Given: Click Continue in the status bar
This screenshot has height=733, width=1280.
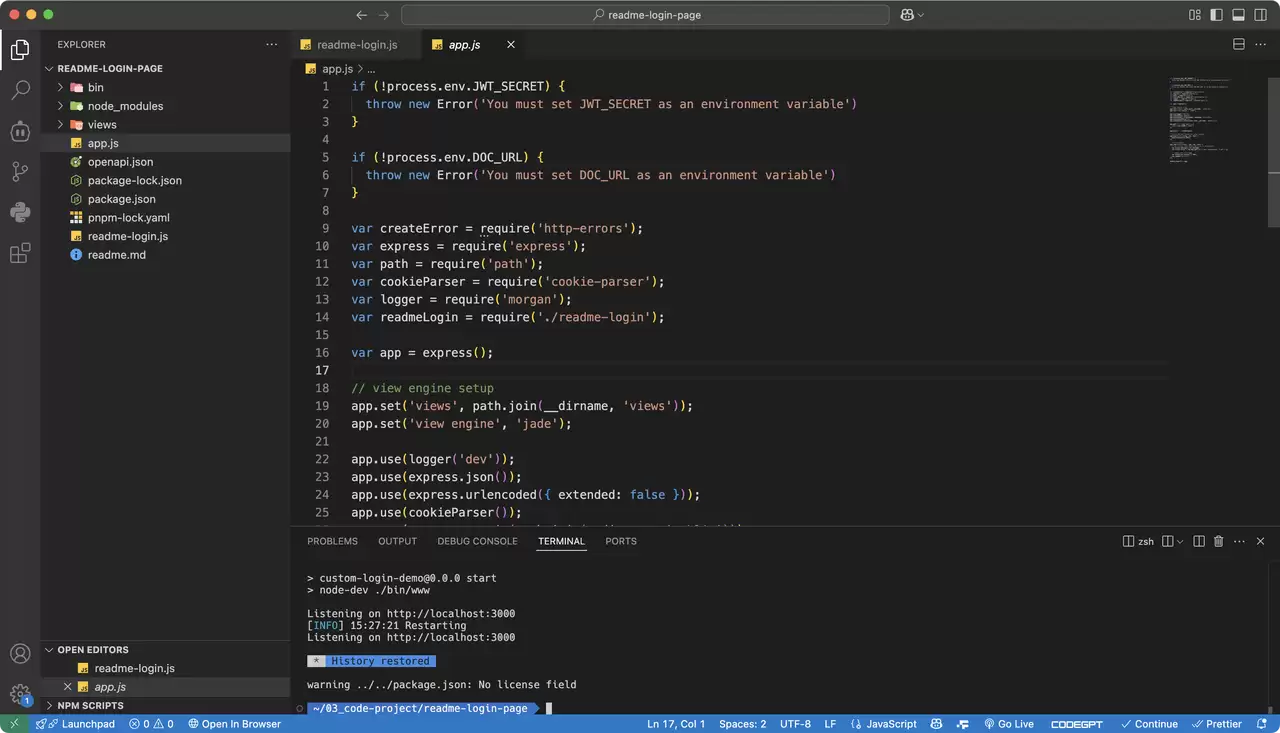Looking at the screenshot, I should (x=1148, y=724).
